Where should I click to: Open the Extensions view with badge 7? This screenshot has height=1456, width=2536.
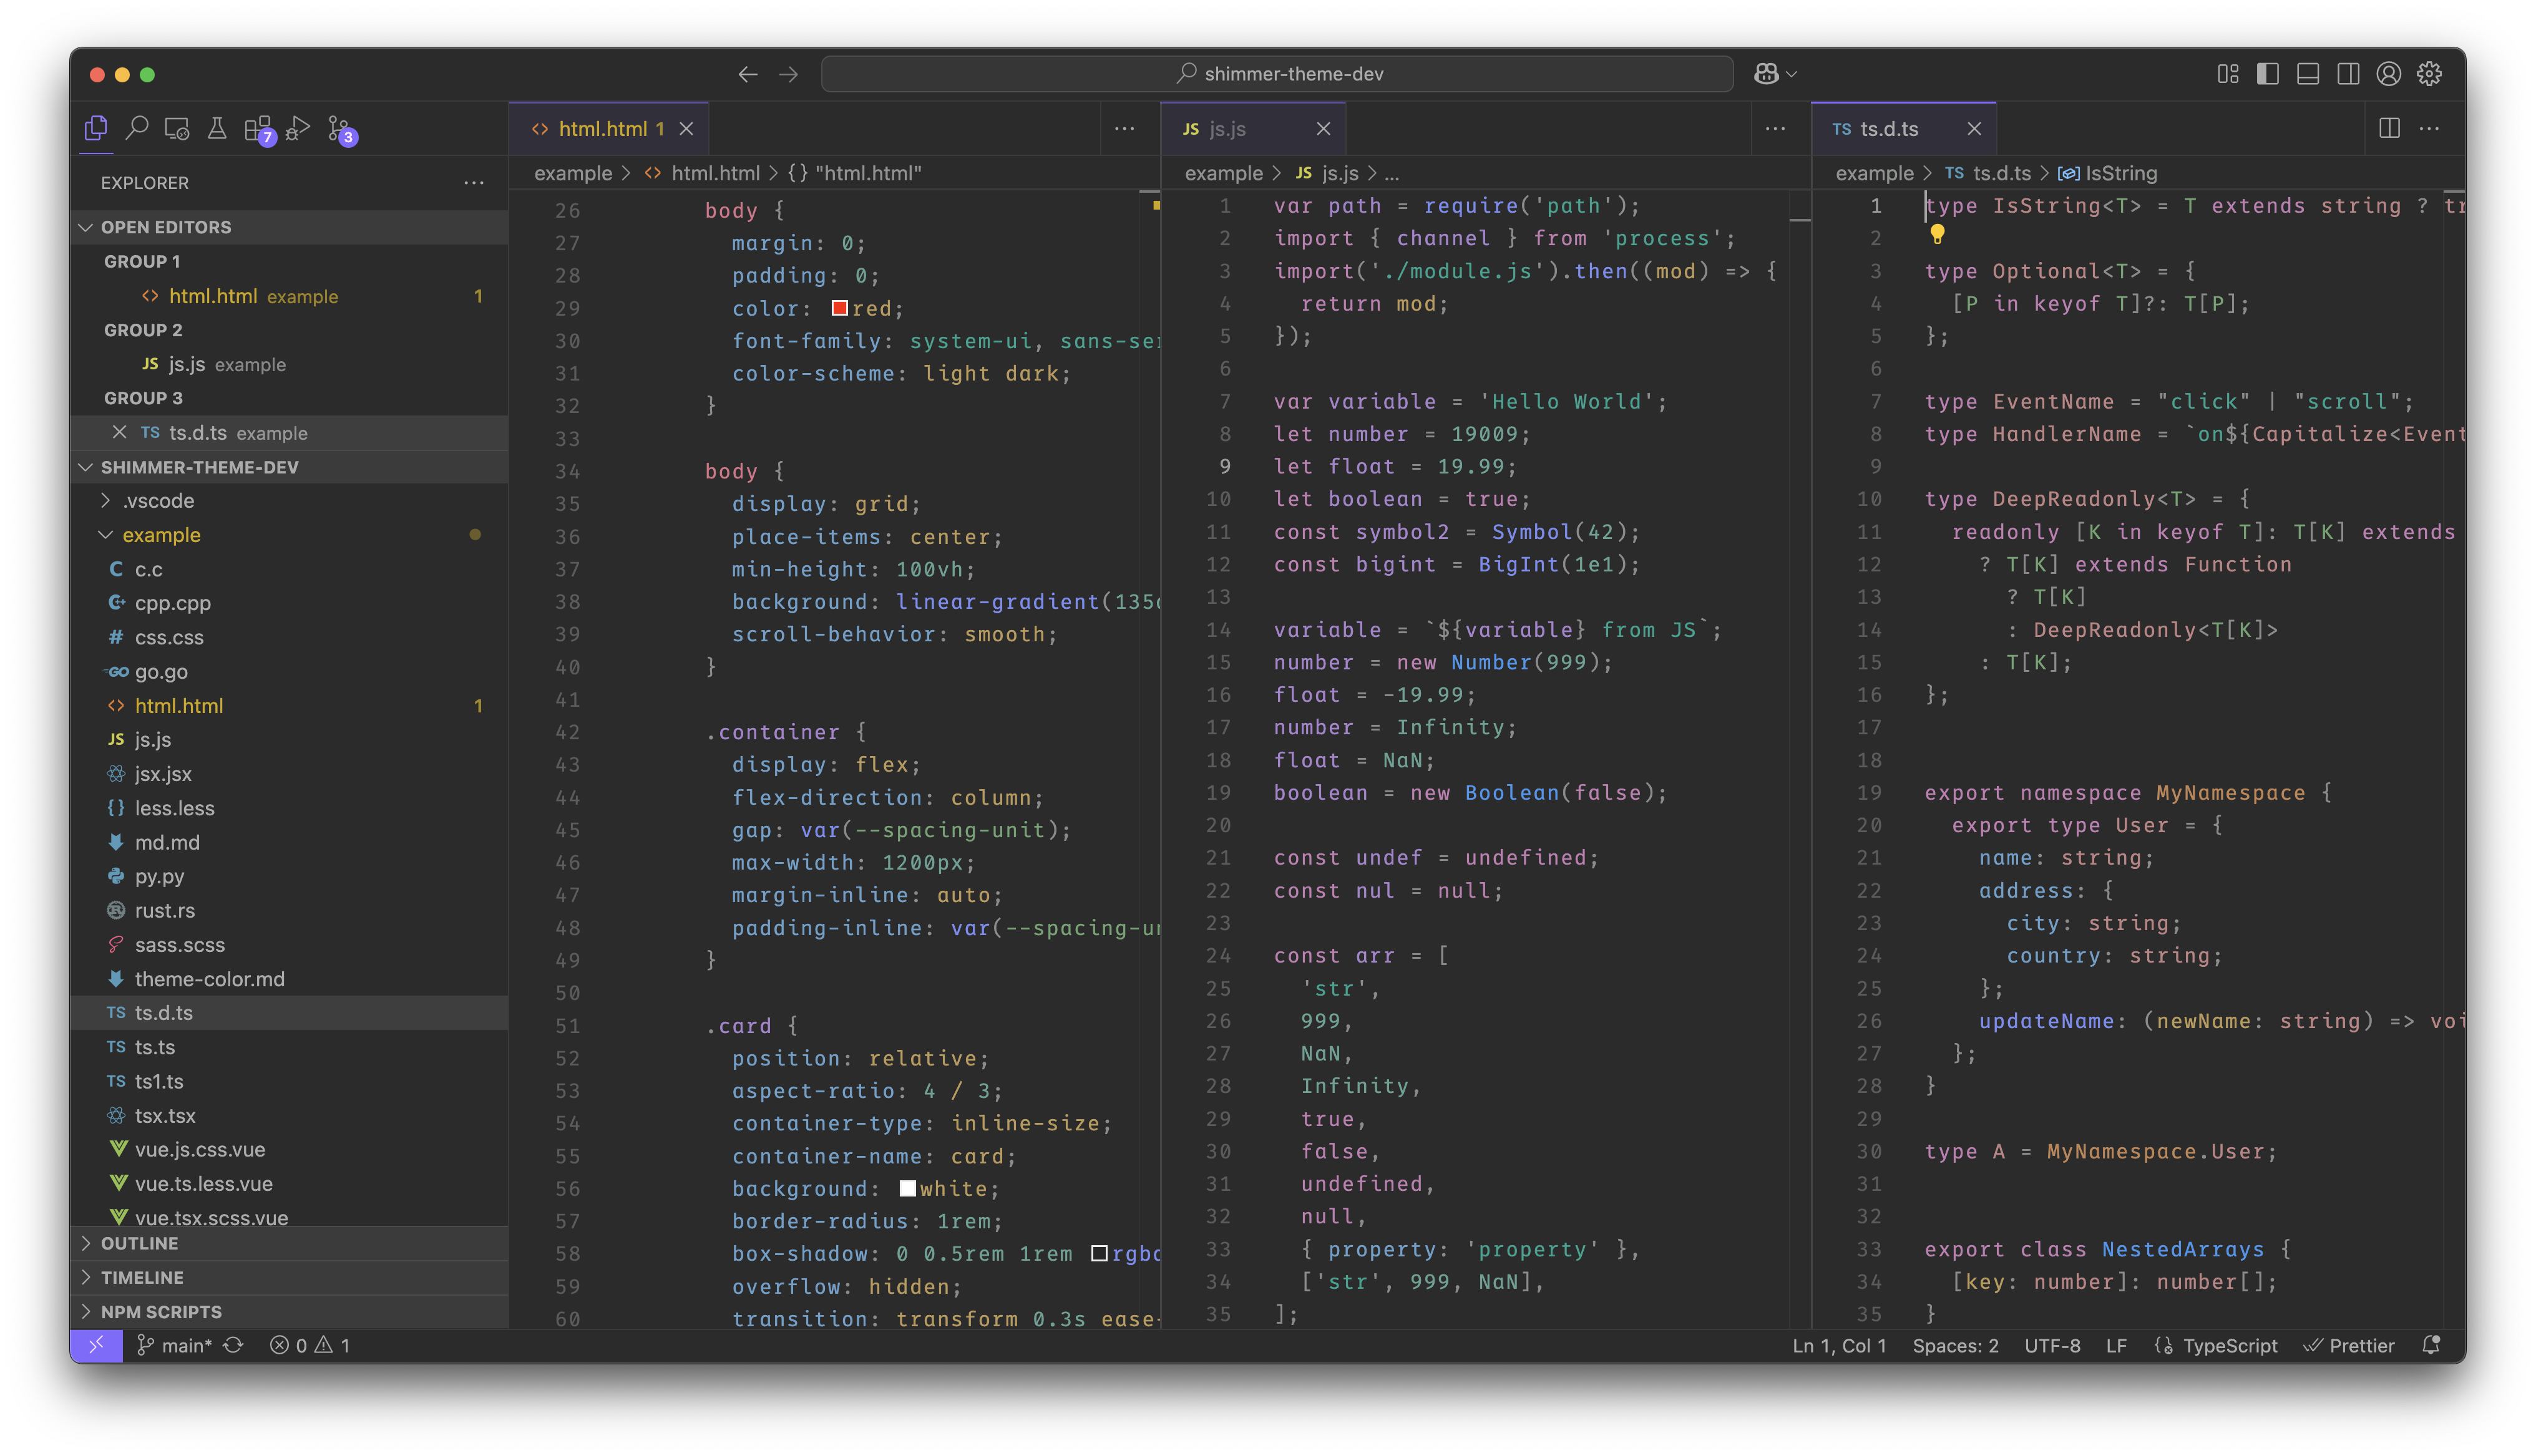tap(257, 128)
